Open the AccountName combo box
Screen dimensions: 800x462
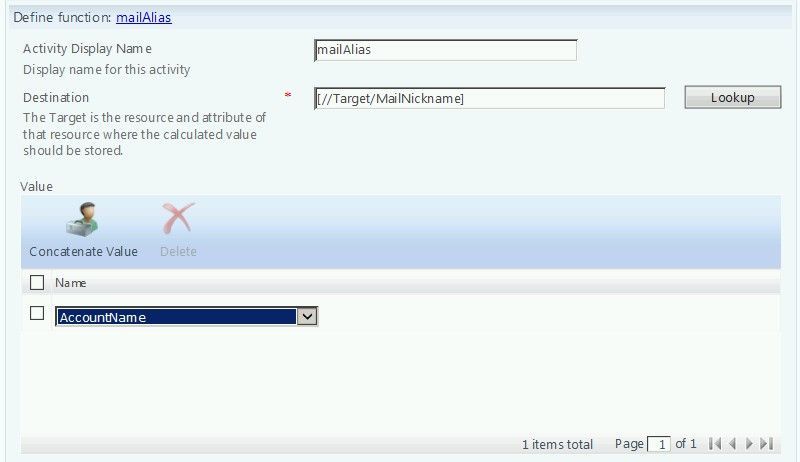click(187, 317)
